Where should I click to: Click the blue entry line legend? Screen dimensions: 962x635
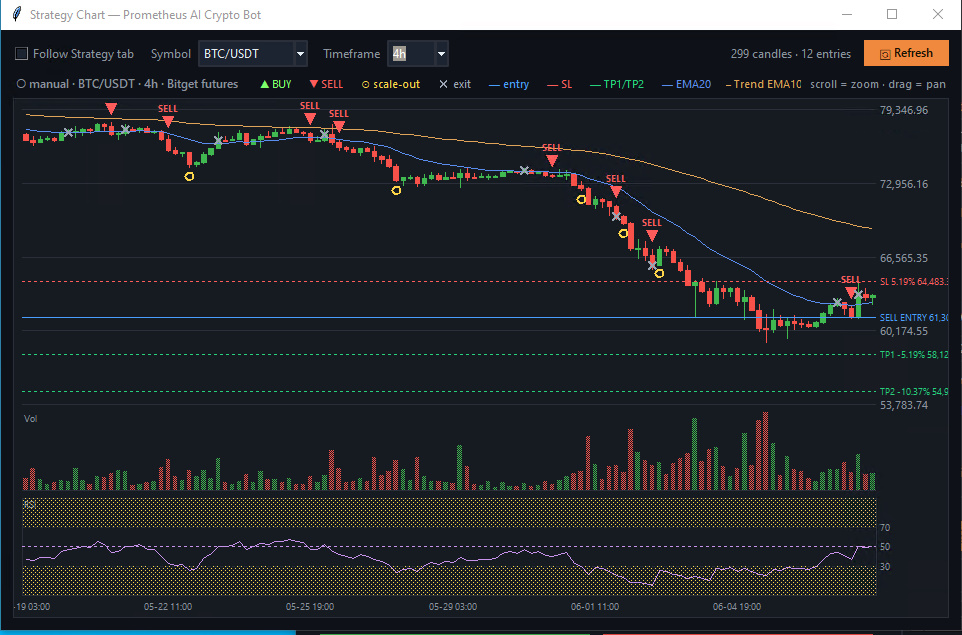(x=509, y=85)
